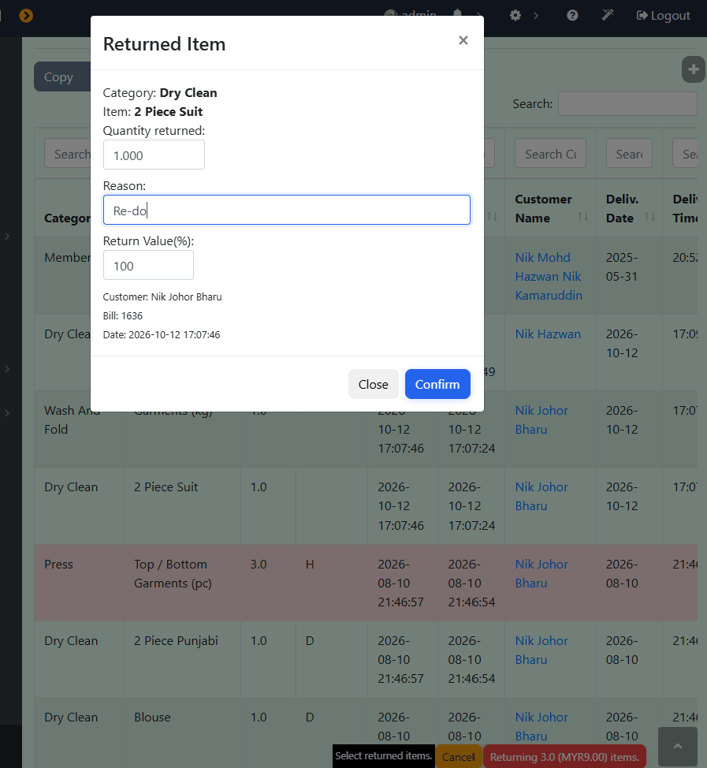Click the Deliv. Date column search field
Screen dimensions: 707x768
click(x=629, y=154)
